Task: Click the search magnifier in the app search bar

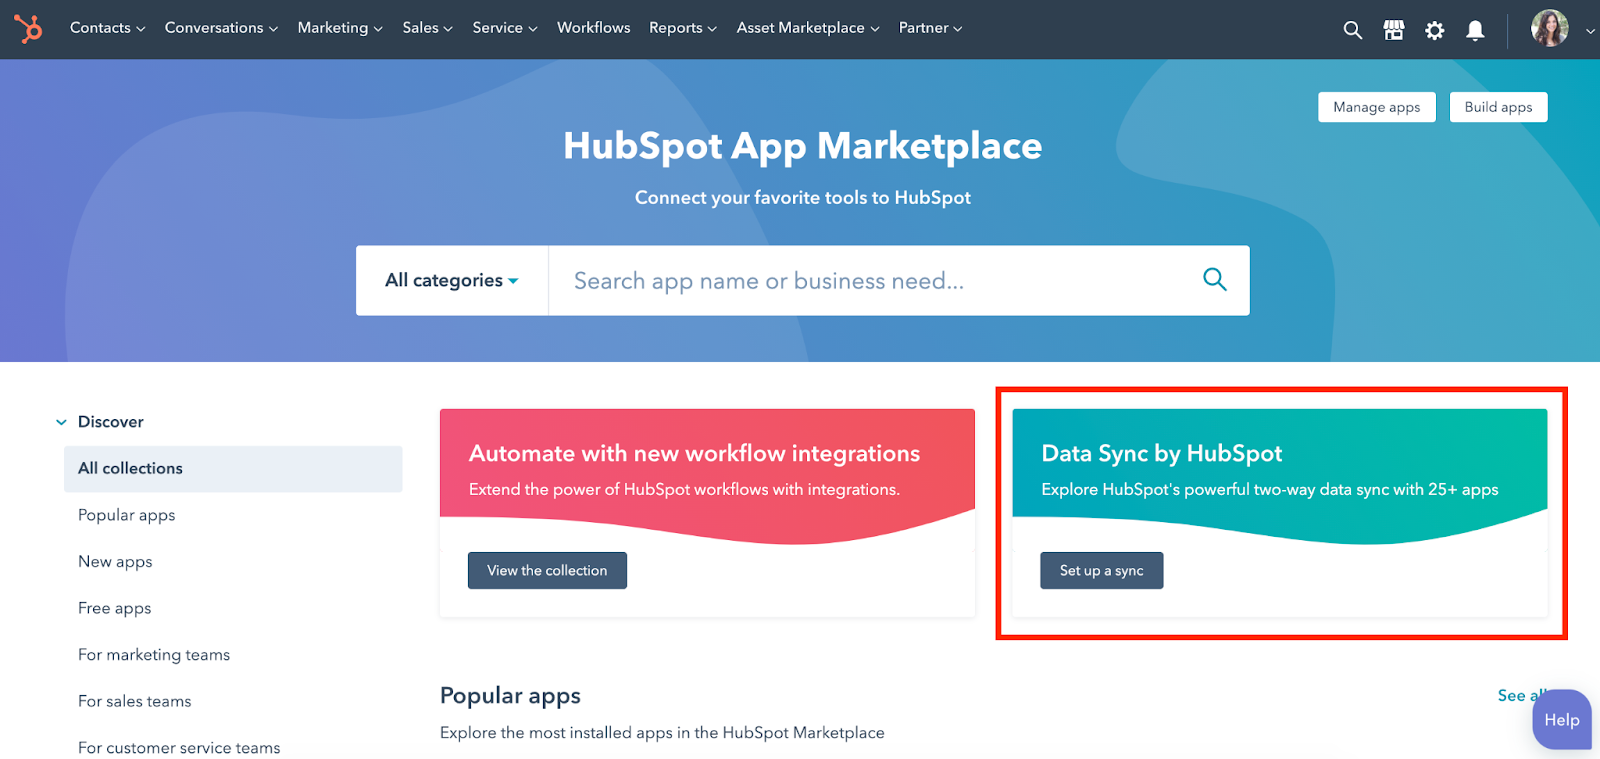Action: pos(1214,279)
